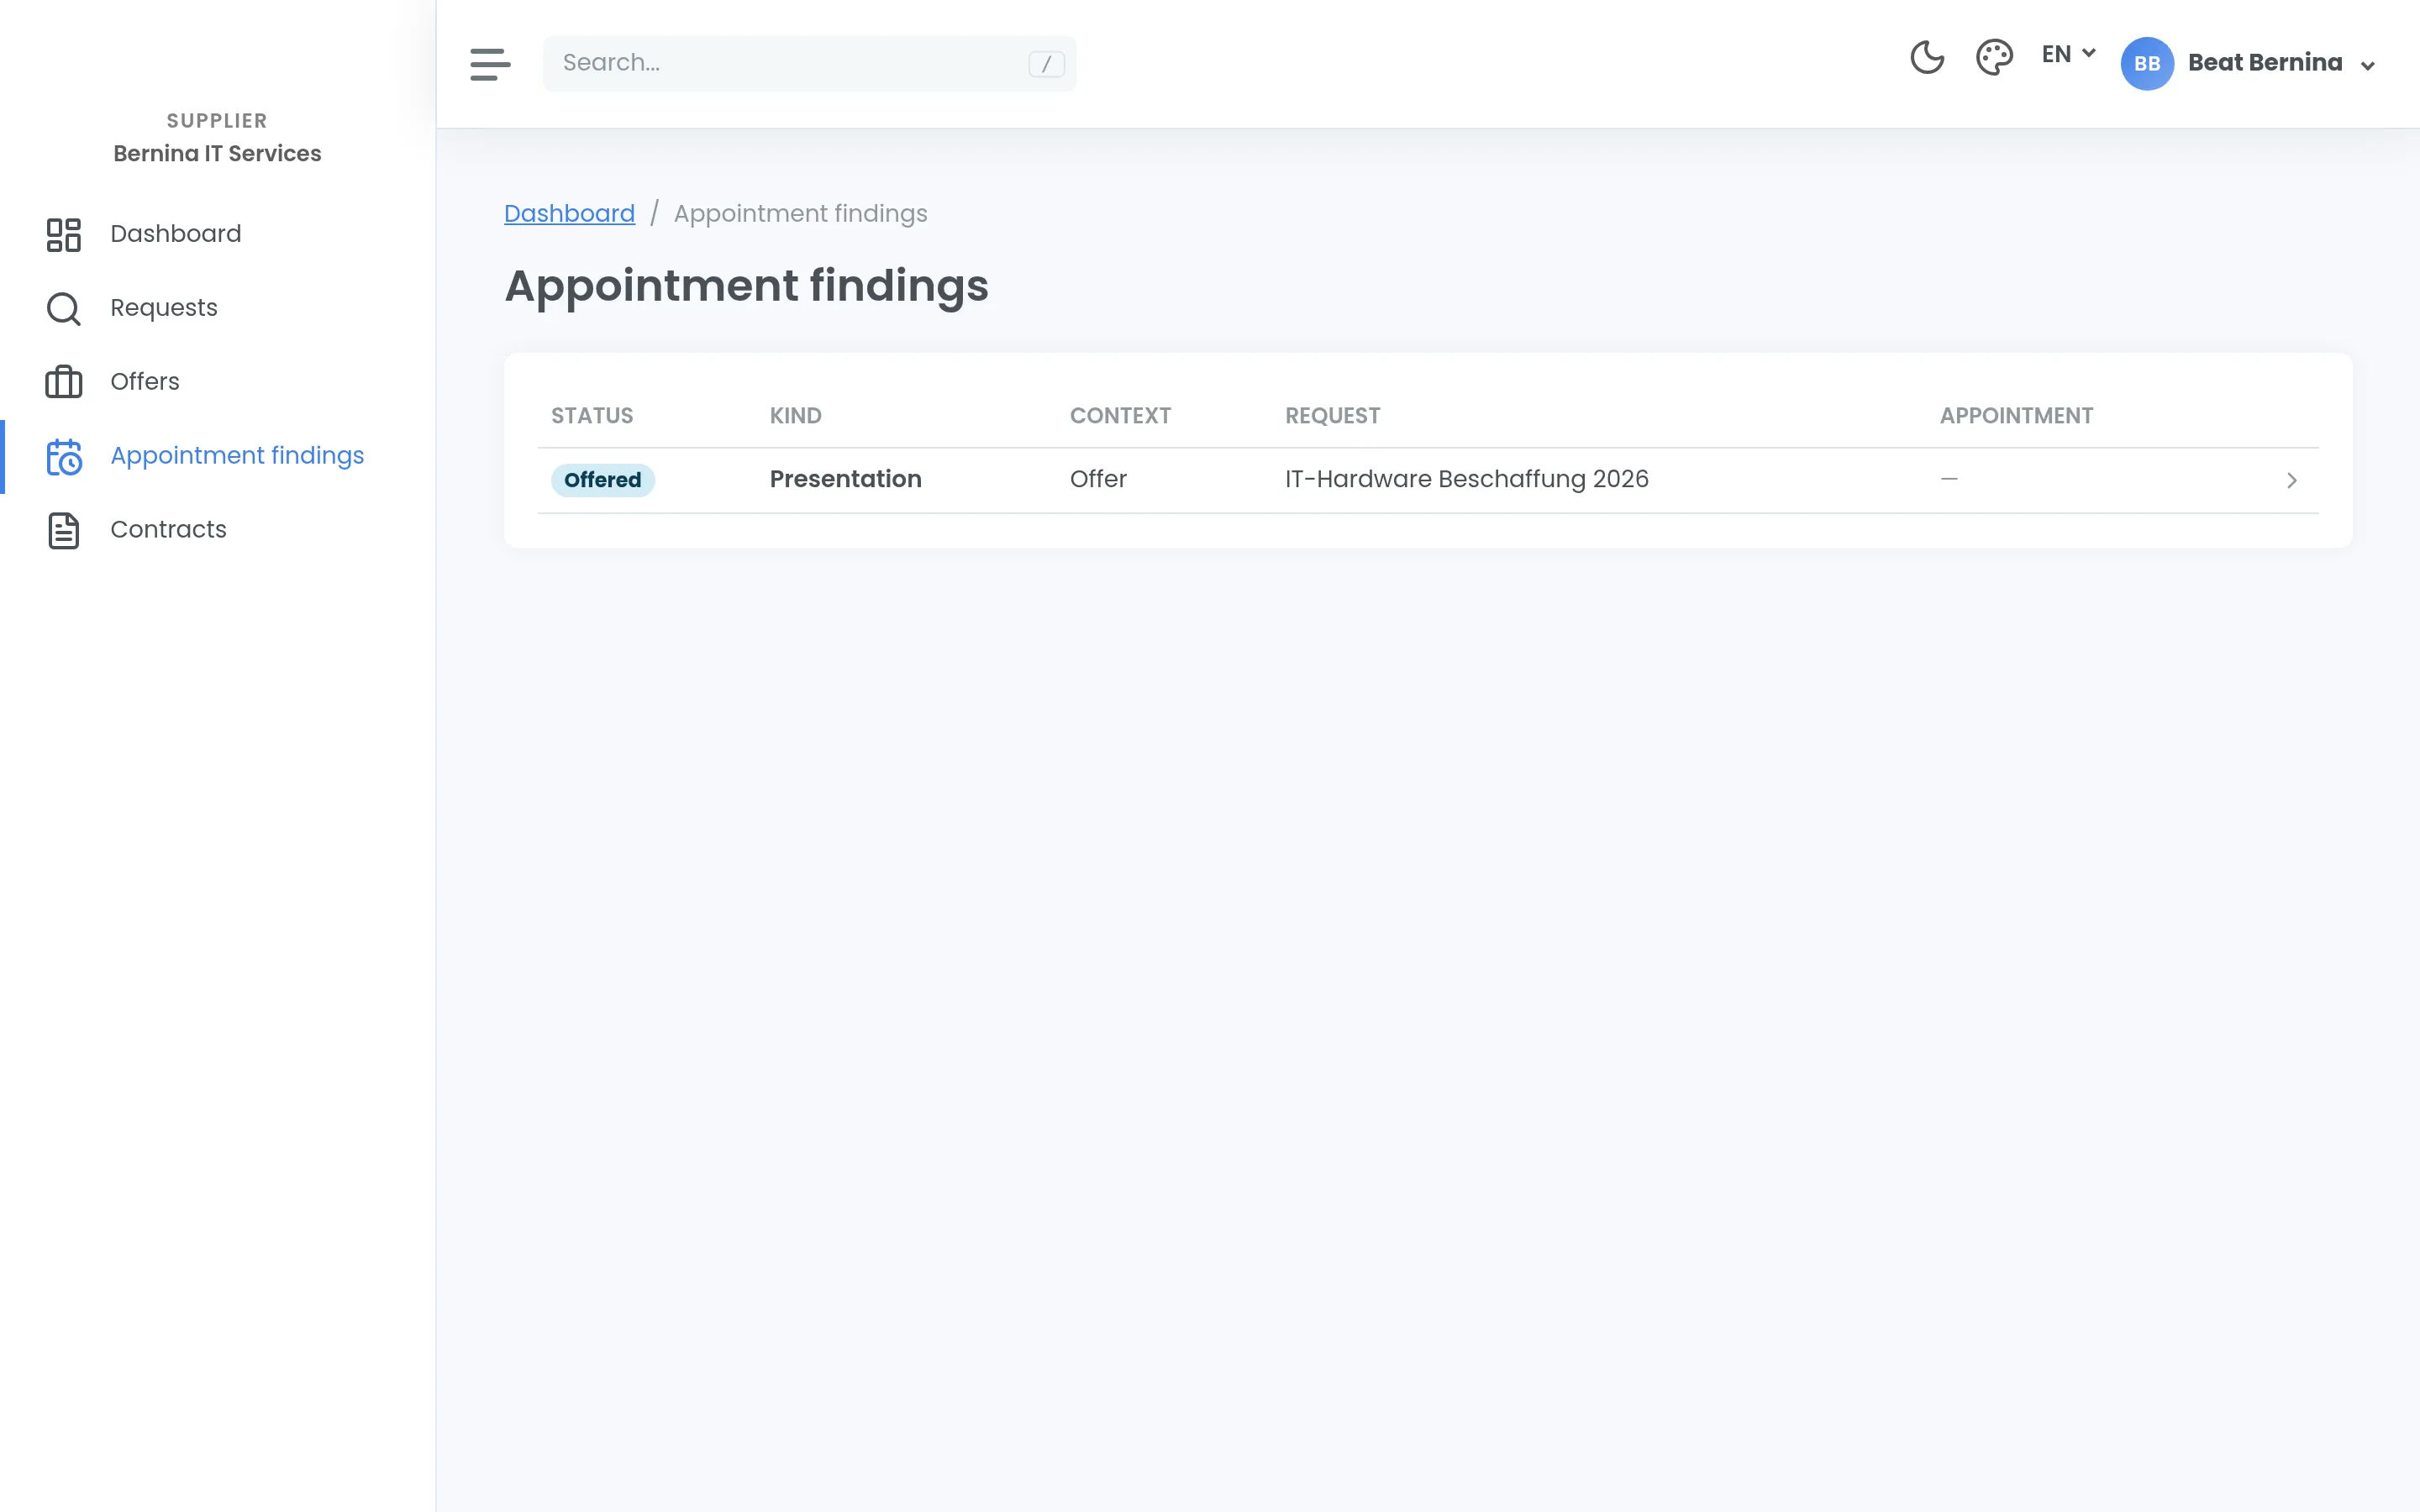Click the Appointment findings calendar-clock icon

click(64, 457)
